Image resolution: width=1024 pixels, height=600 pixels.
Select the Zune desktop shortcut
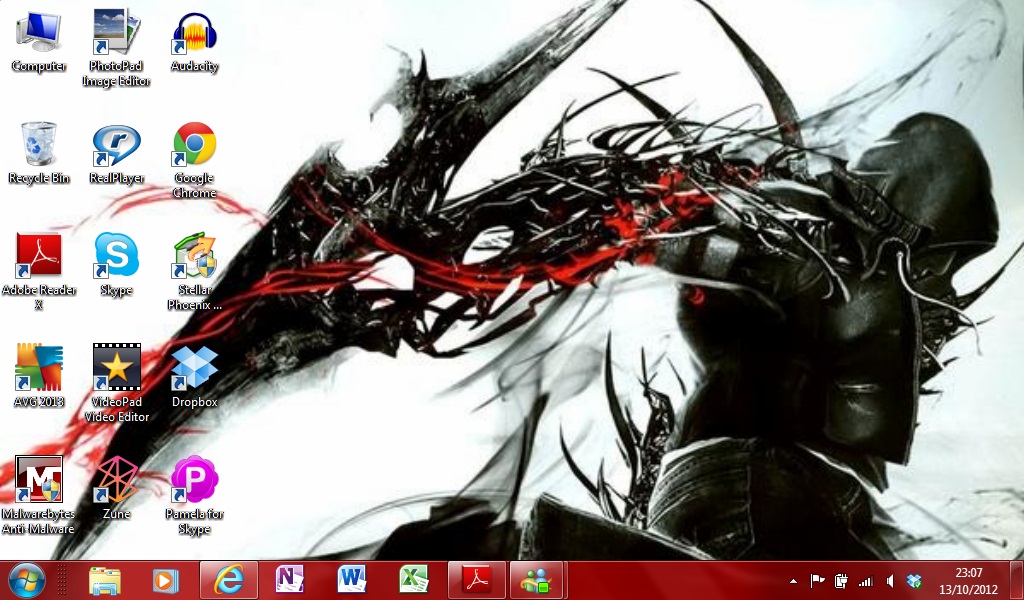point(116,488)
